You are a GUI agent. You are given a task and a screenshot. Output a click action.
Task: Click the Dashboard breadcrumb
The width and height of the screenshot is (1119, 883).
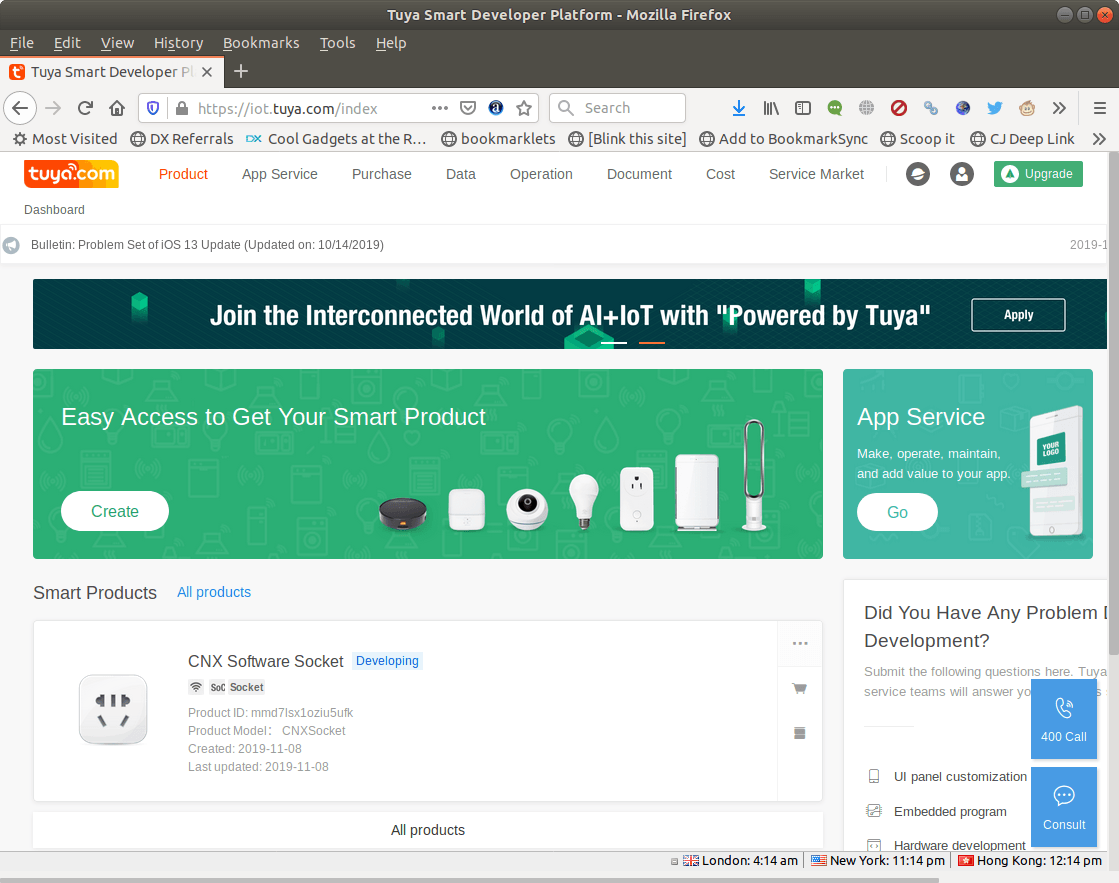click(54, 210)
